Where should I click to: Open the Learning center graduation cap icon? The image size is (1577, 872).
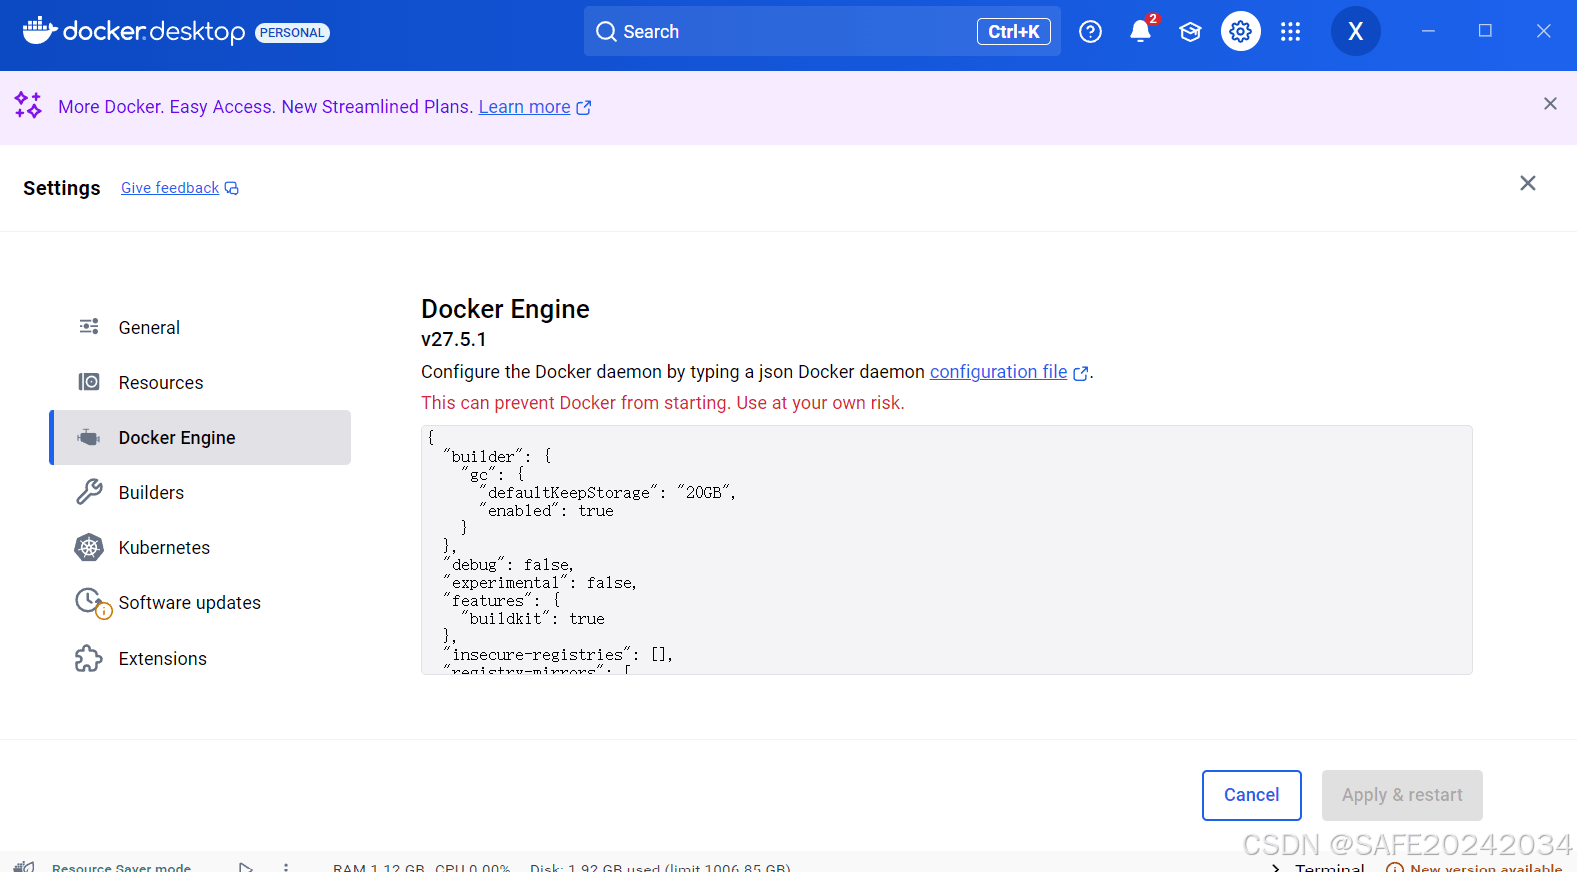1190,32
